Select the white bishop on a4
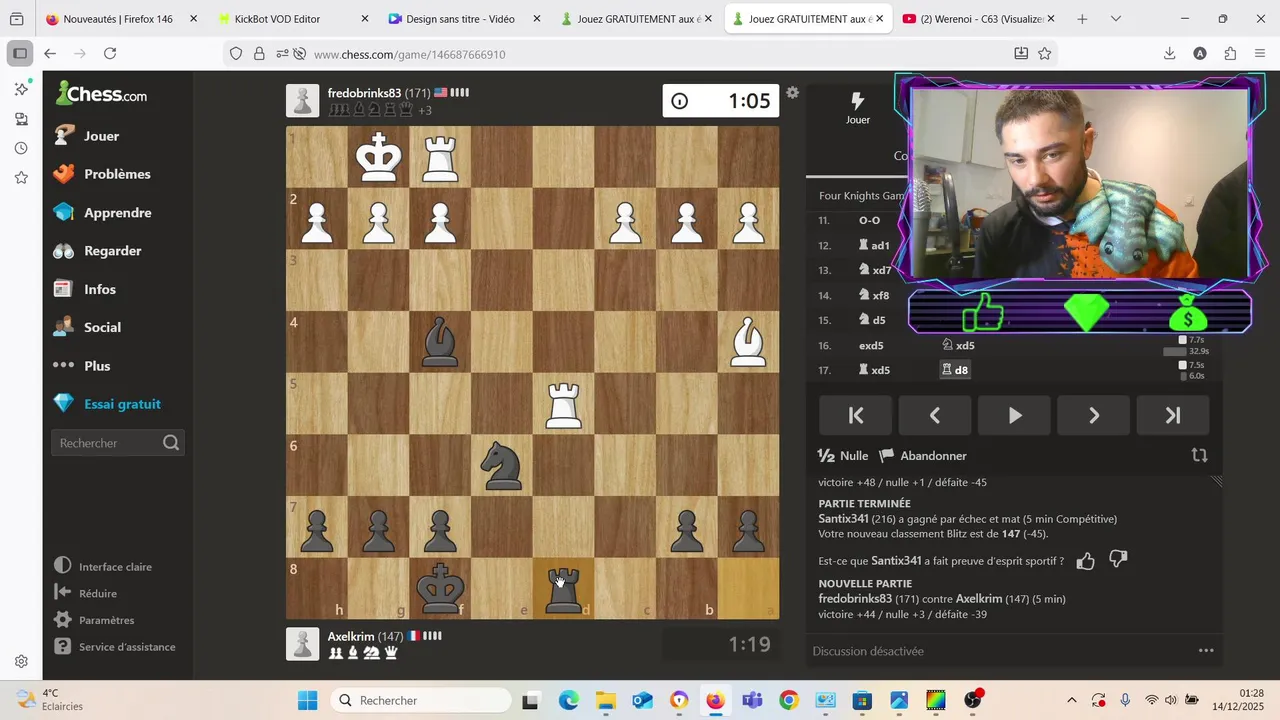 point(748,342)
